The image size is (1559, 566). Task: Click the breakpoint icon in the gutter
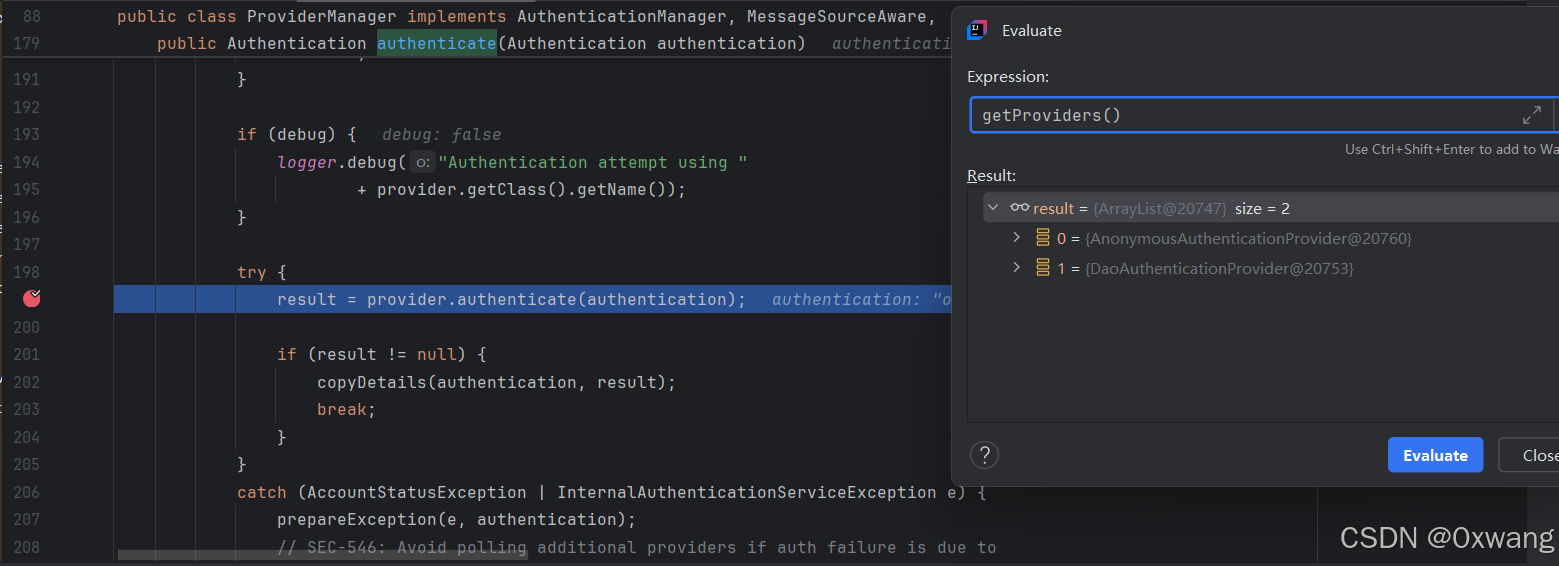32,298
